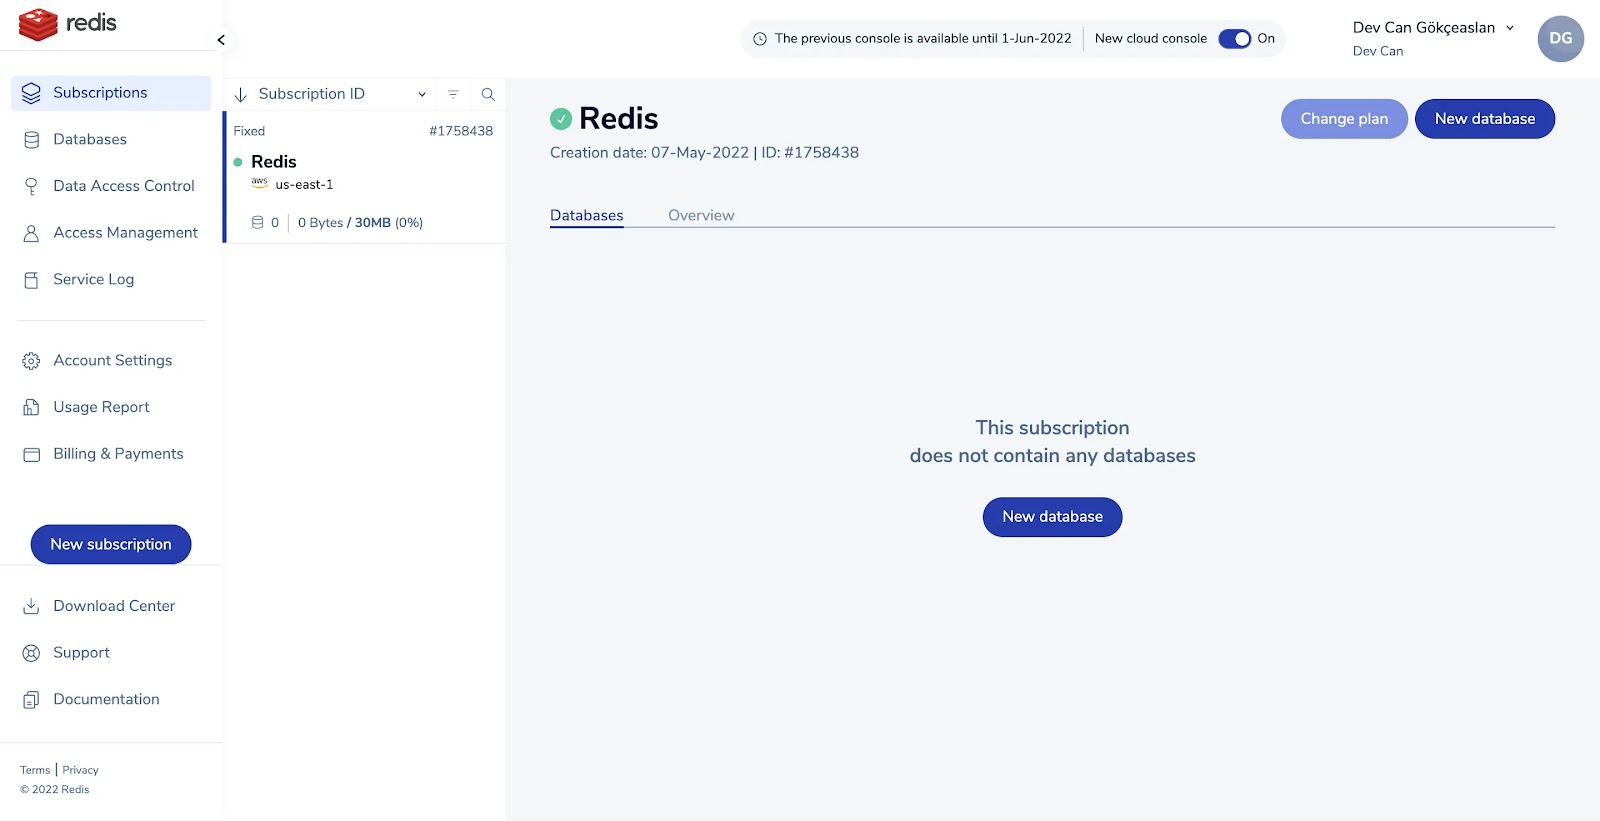The image size is (1600, 821).
Task: Expand the Dev Can Gökçeaslan account menu
Action: [1510, 28]
